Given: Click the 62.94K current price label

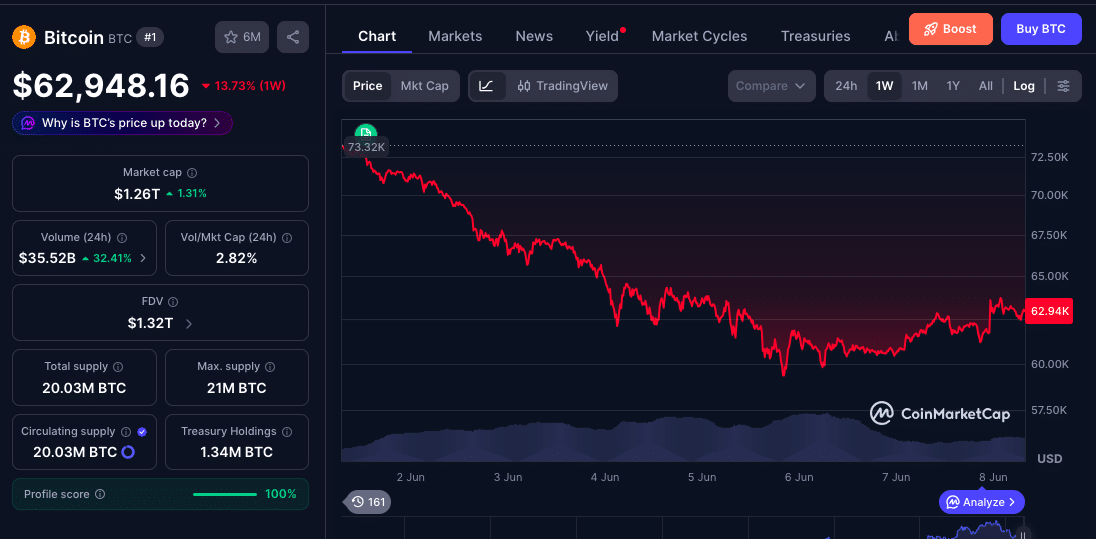Looking at the screenshot, I should (1050, 311).
